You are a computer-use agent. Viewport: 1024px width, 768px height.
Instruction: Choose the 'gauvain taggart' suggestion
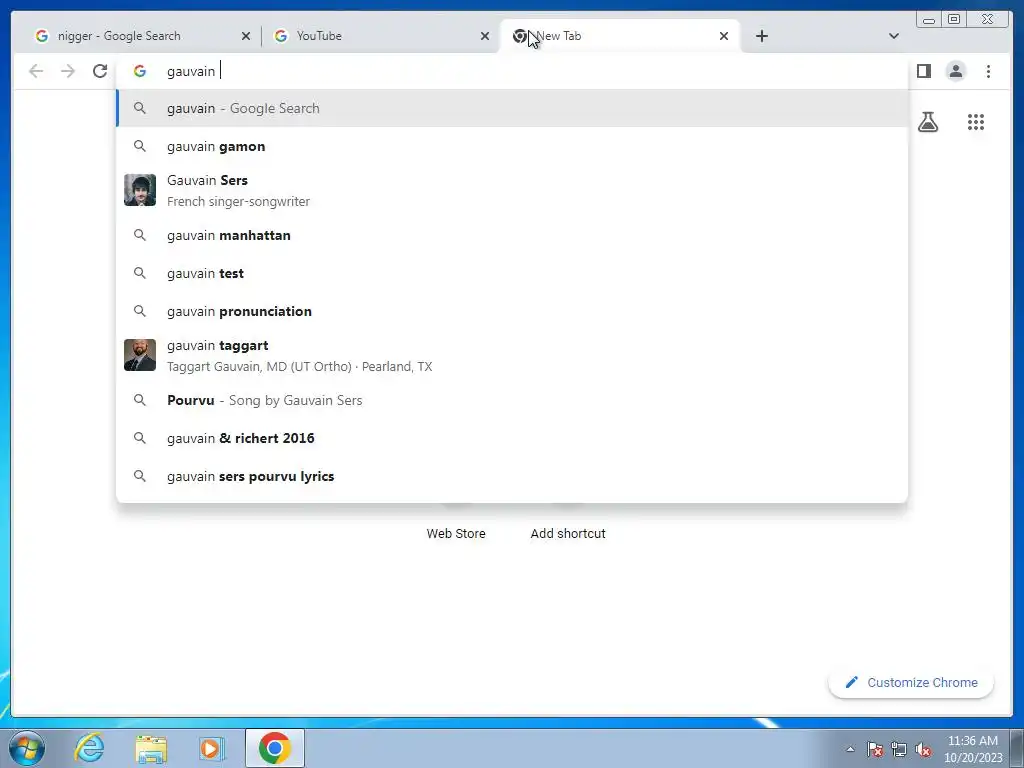click(512, 355)
